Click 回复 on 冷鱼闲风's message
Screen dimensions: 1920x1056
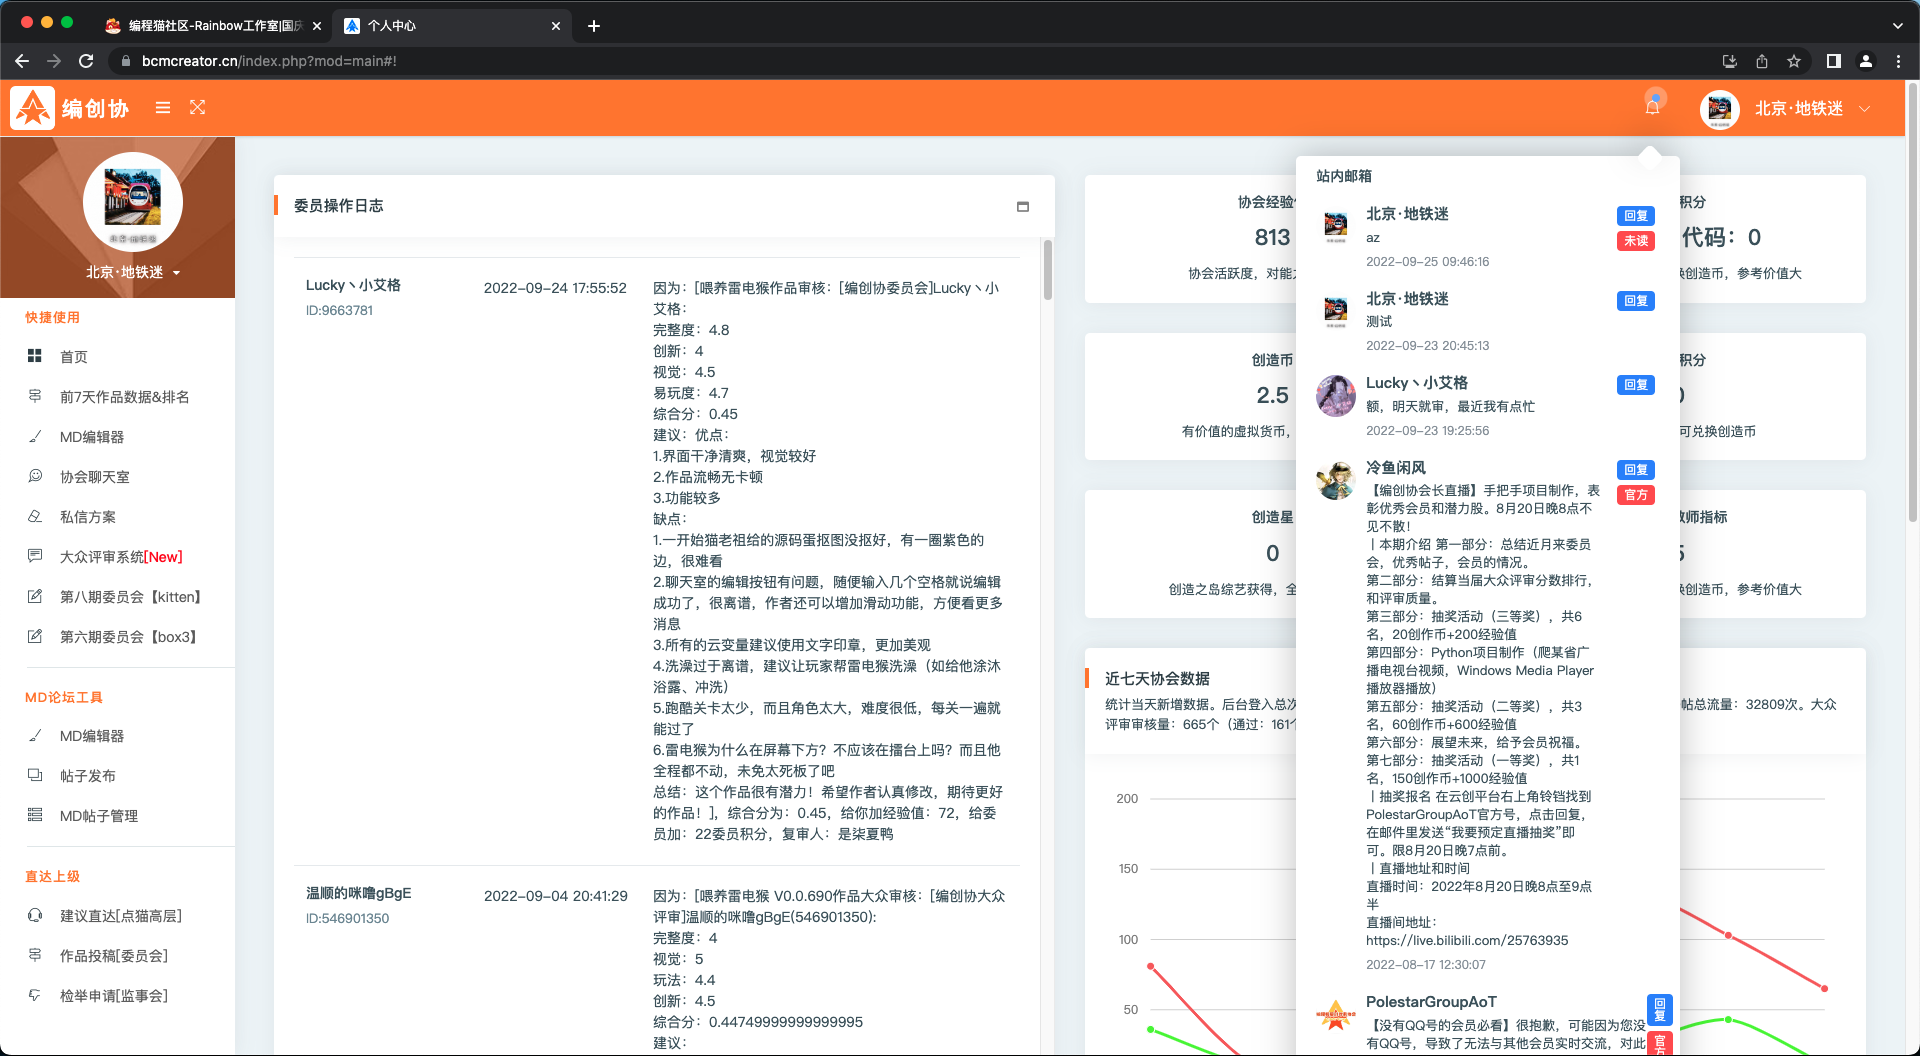pos(1636,470)
